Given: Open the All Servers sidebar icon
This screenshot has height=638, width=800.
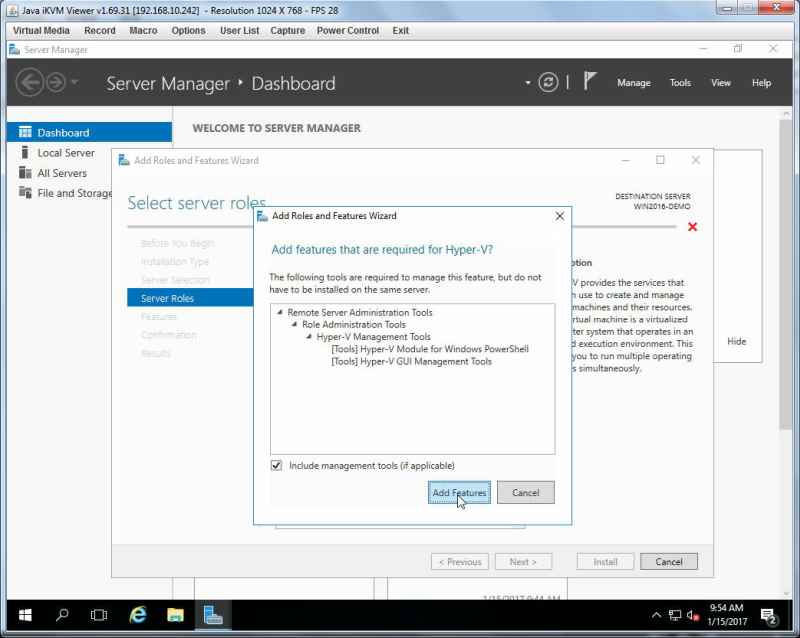Looking at the screenshot, I should pyautogui.click(x=25, y=173).
